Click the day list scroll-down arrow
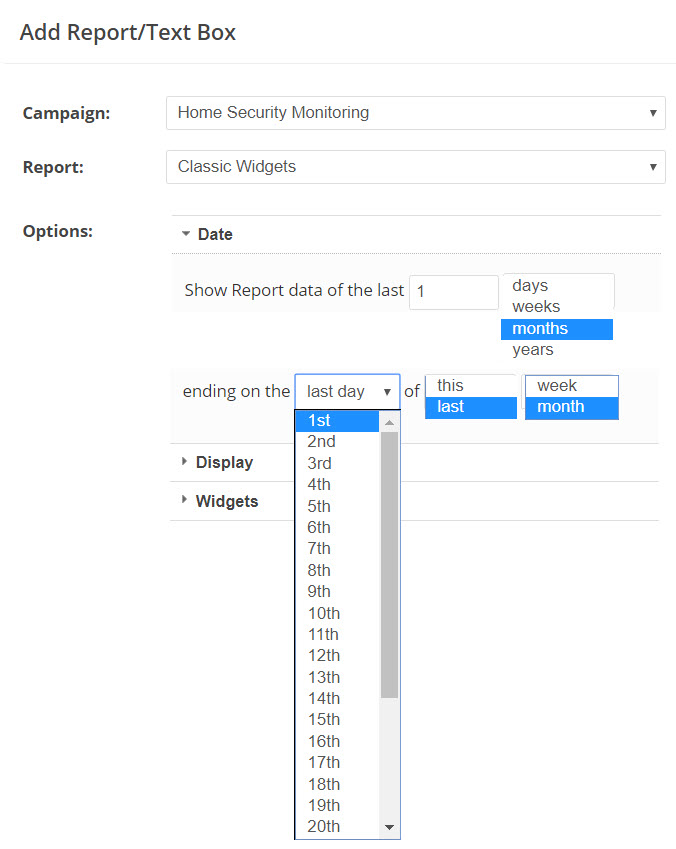 coord(390,828)
